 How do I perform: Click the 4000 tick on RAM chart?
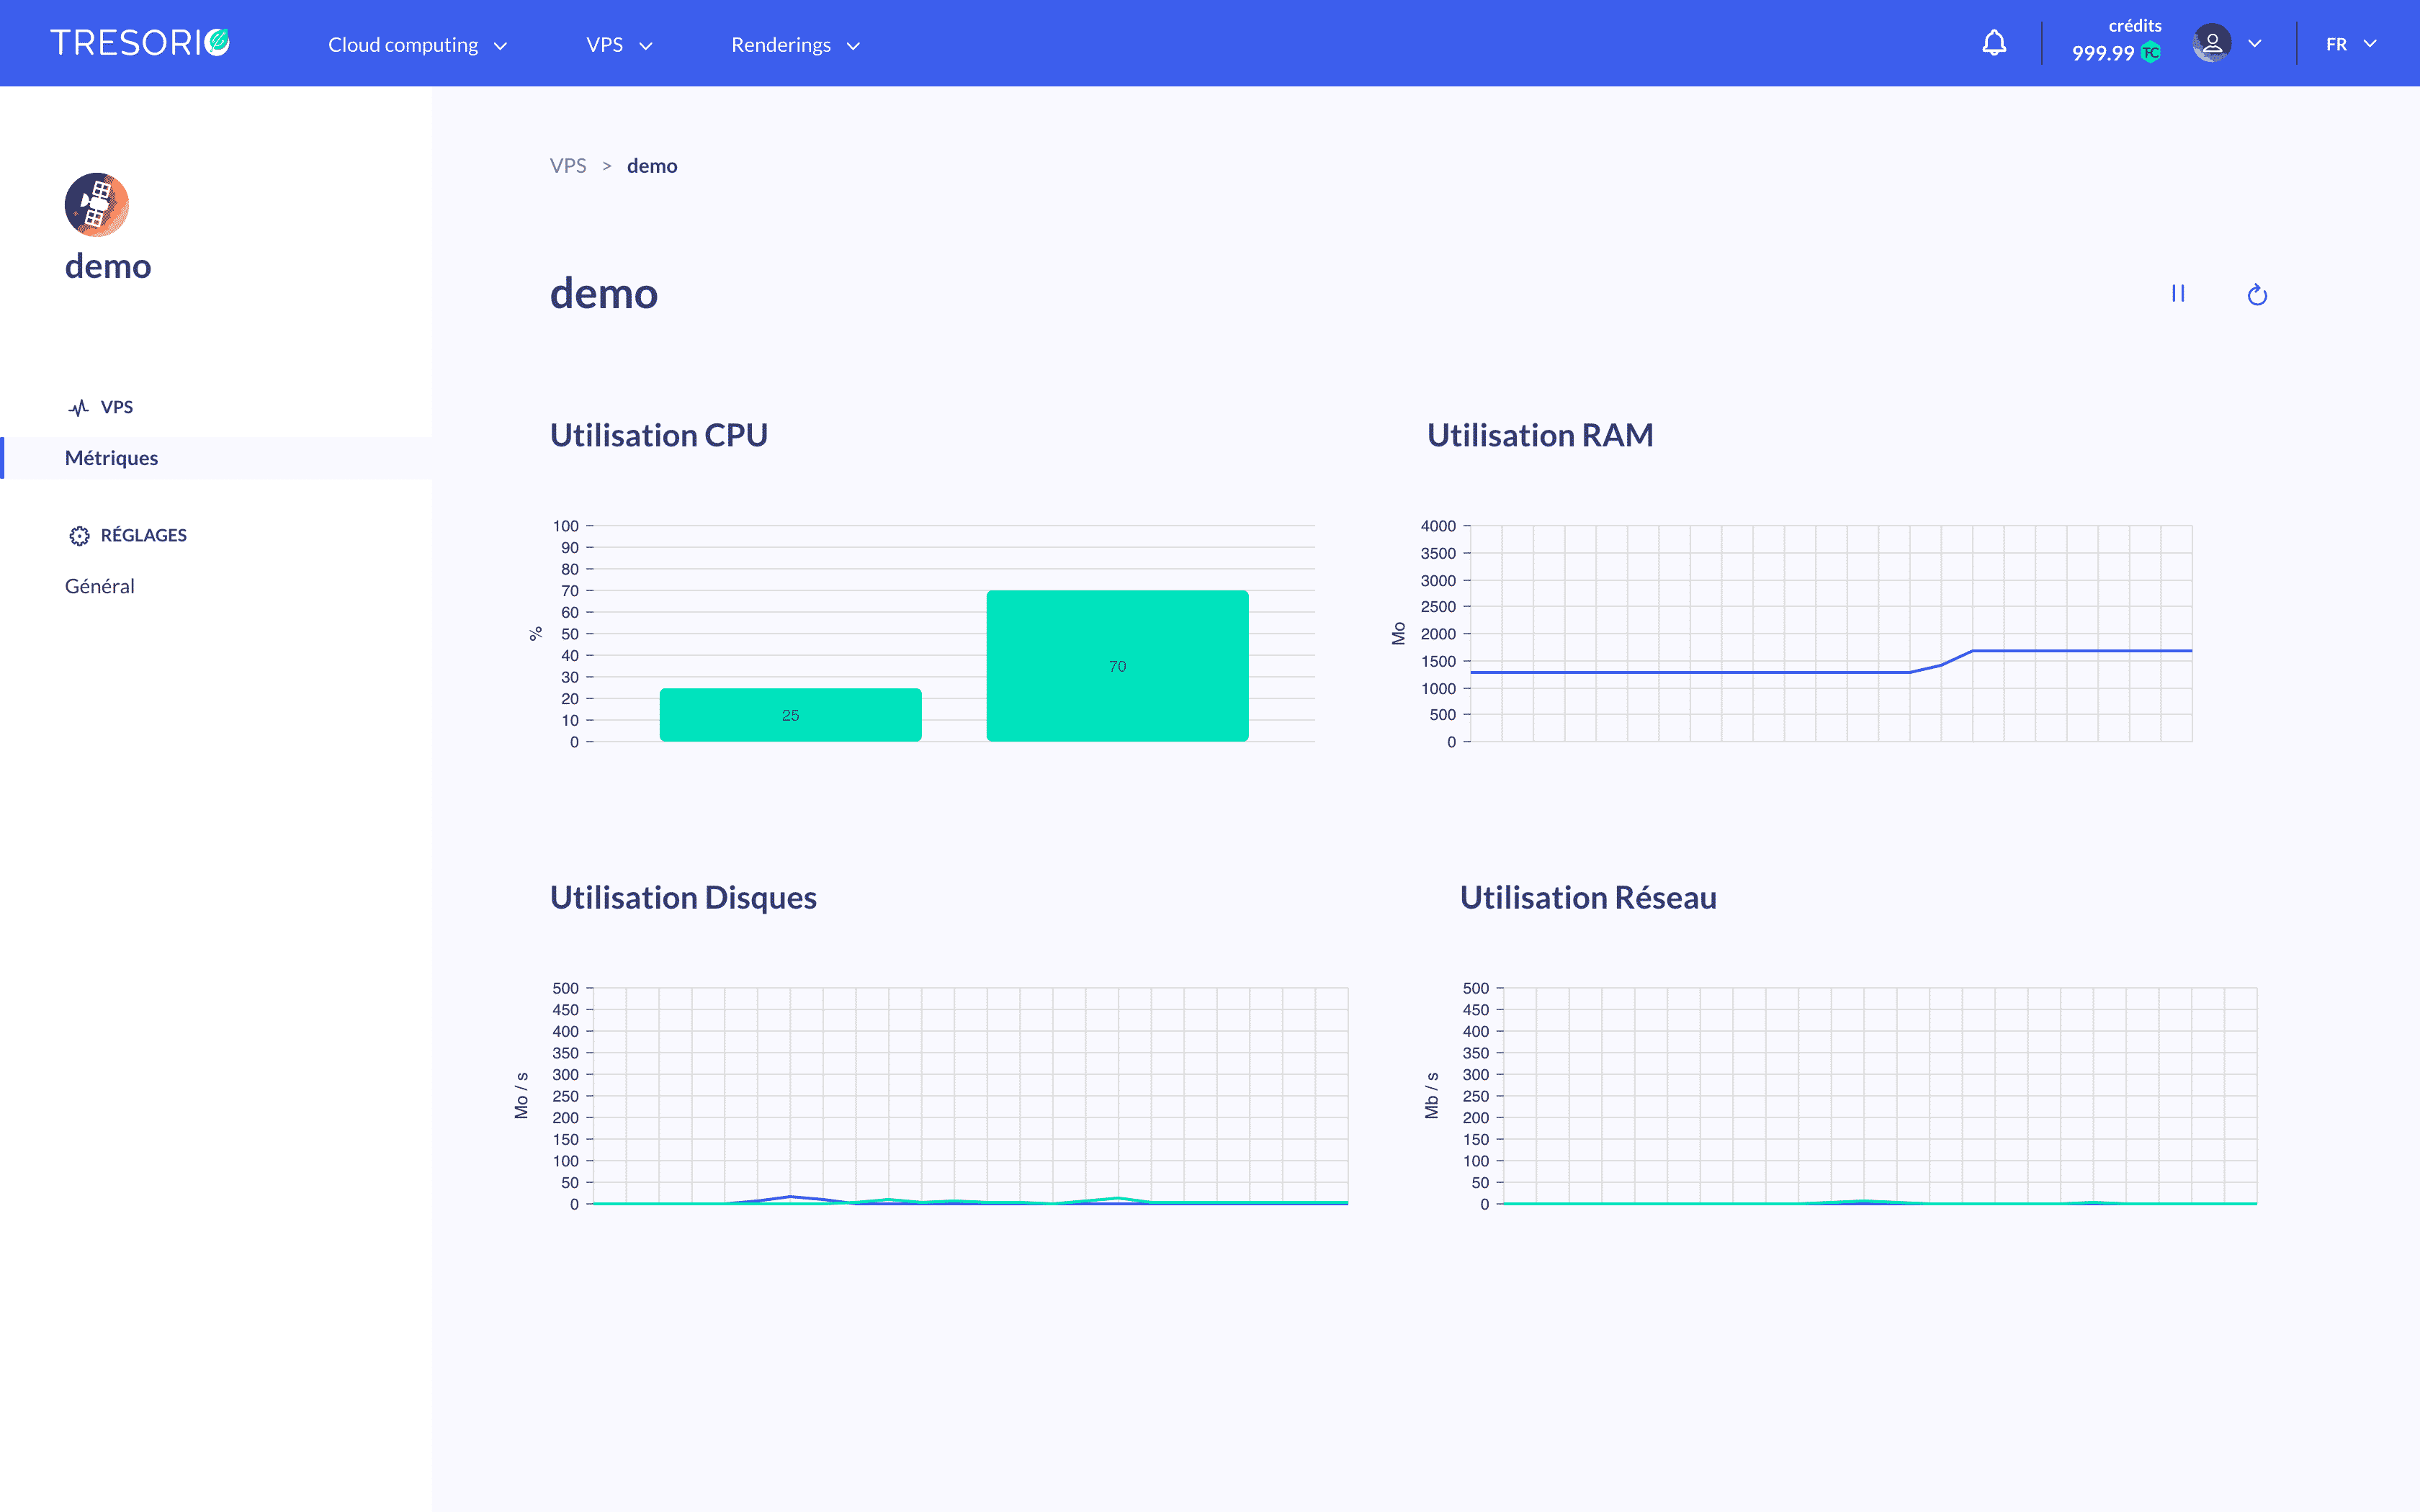1438,526
